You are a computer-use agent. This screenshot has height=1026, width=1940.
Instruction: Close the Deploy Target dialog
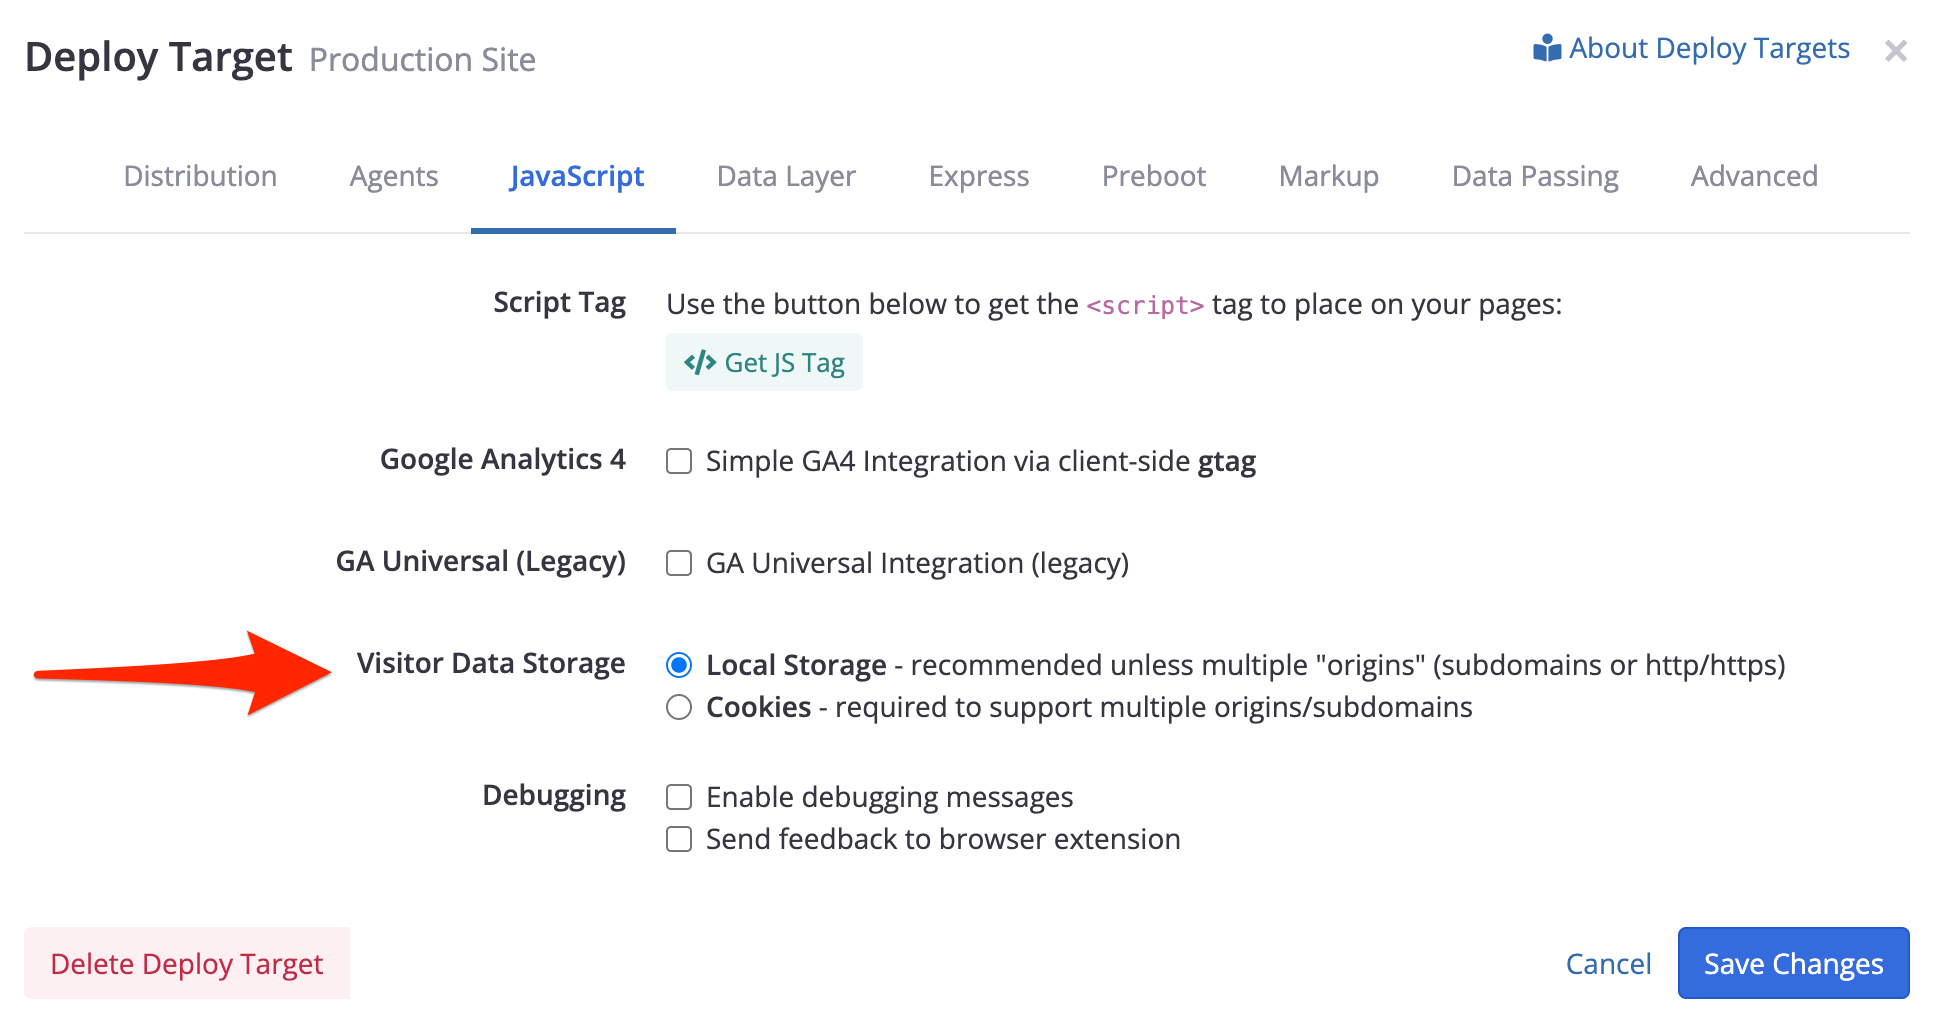tap(1895, 51)
